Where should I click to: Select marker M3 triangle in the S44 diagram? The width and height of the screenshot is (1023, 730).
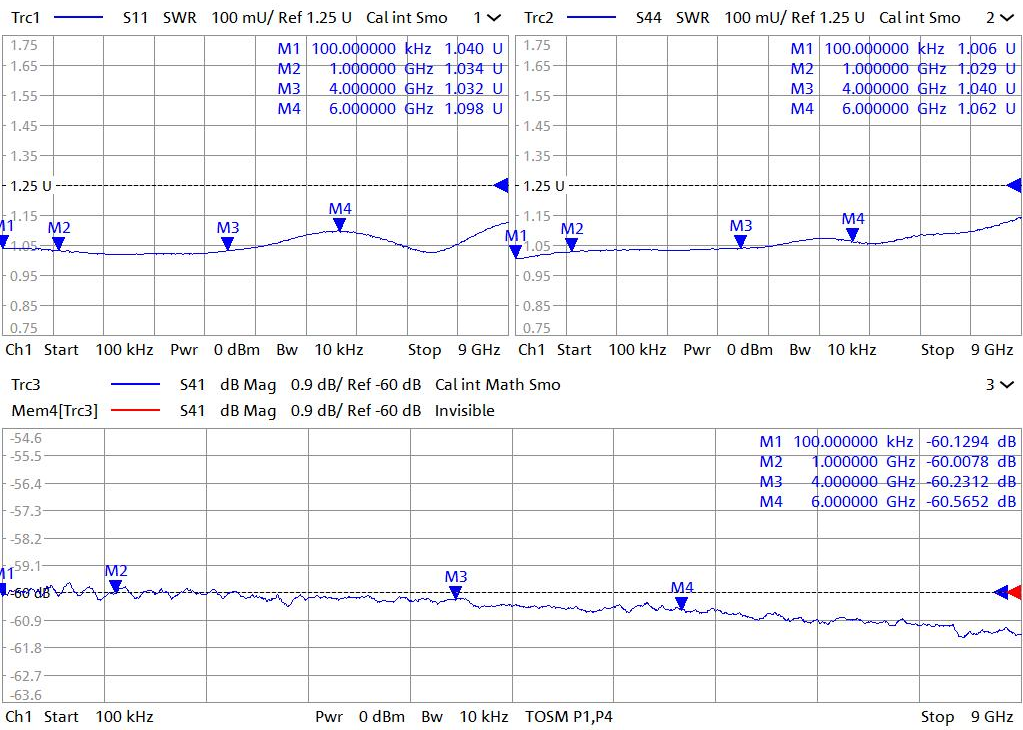point(740,240)
